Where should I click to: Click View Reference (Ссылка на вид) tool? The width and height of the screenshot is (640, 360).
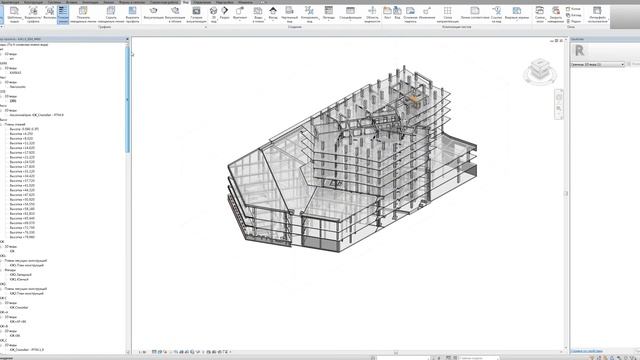point(496,14)
